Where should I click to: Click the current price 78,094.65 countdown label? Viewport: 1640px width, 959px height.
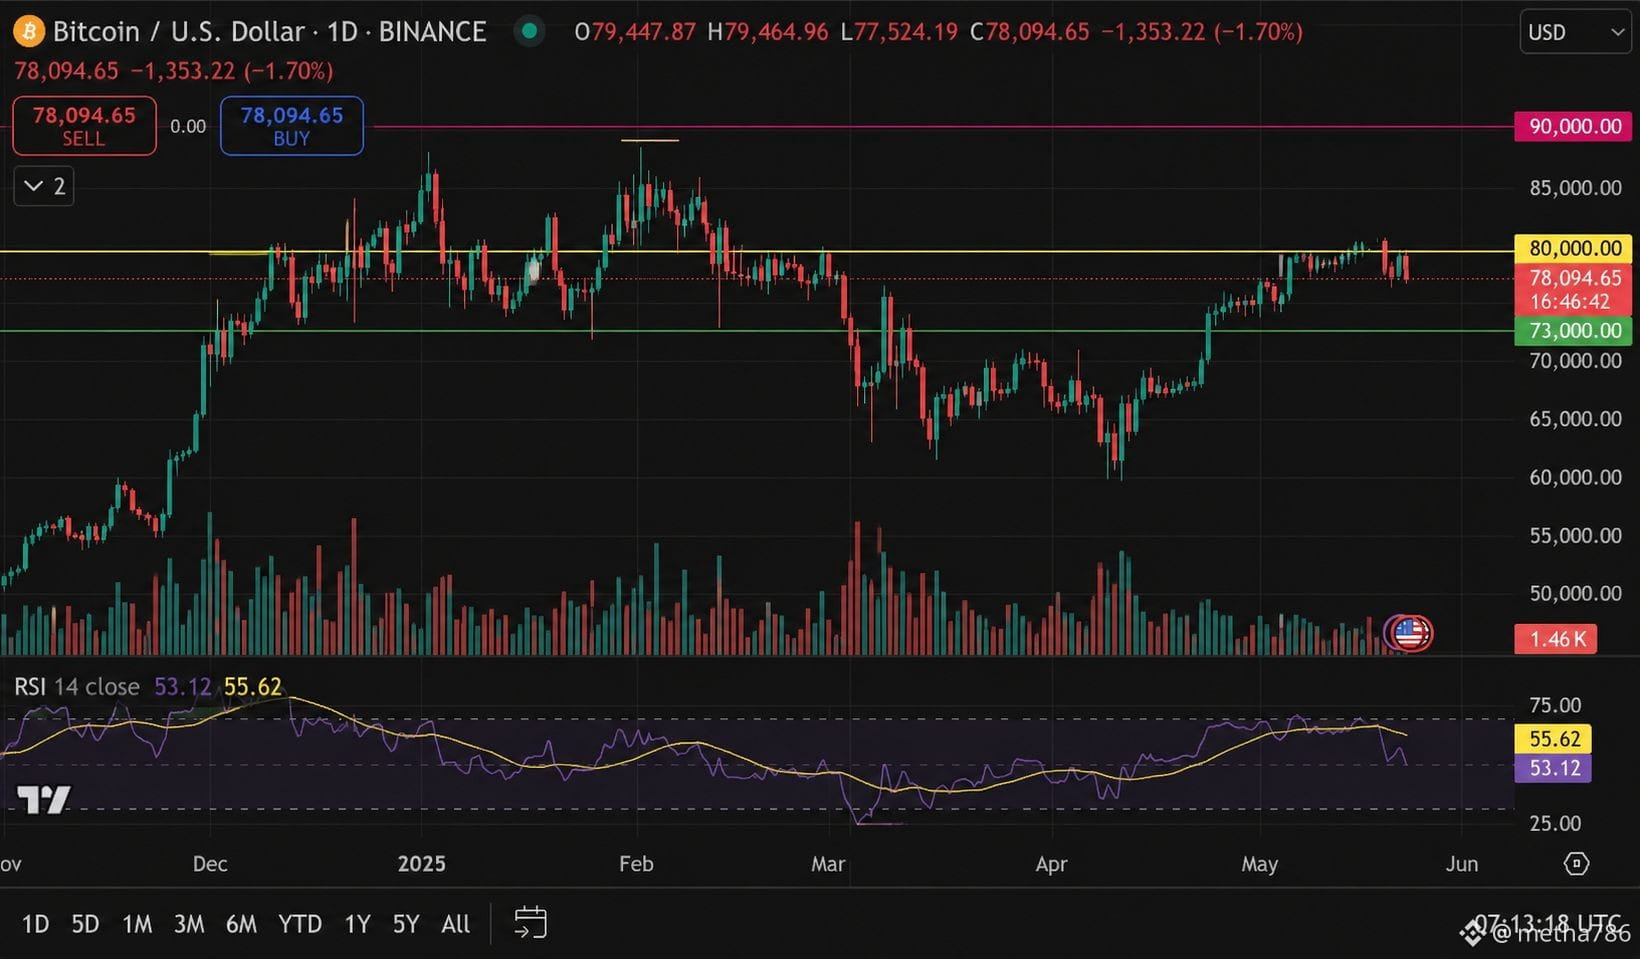pyautogui.click(x=1573, y=290)
